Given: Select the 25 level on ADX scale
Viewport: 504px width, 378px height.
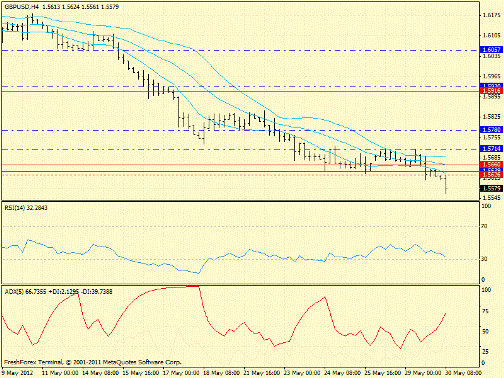Looking at the screenshot, I should [x=485, y=352].
